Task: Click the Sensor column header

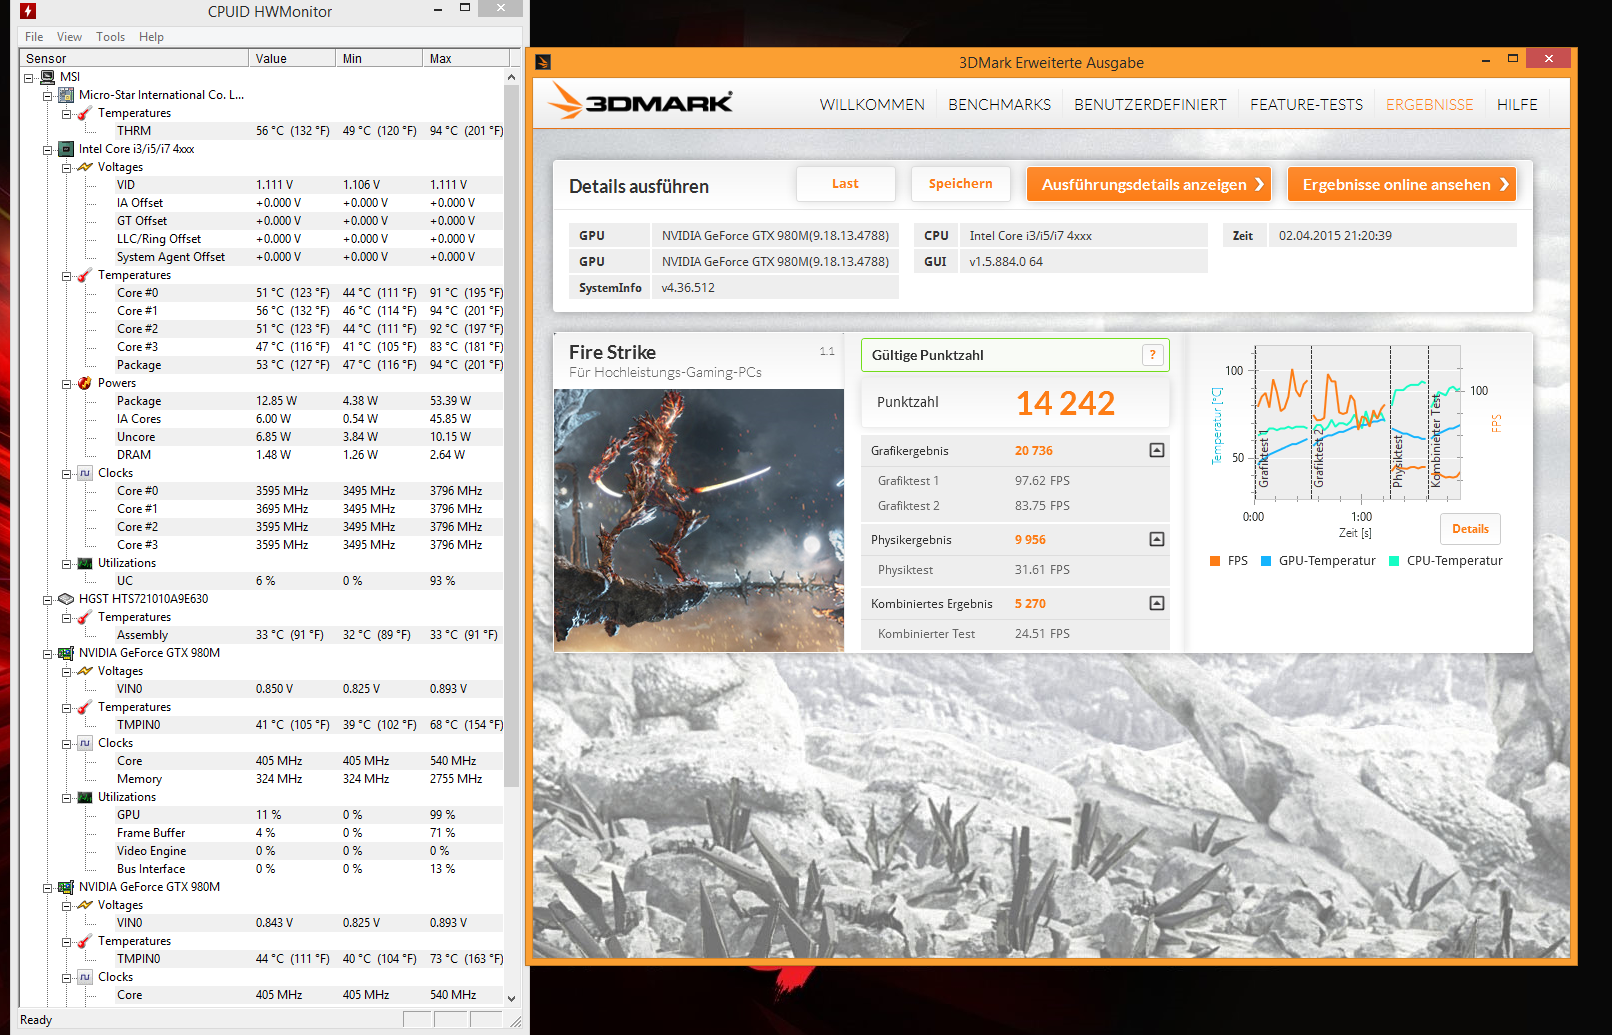Action: click(135, 58)
